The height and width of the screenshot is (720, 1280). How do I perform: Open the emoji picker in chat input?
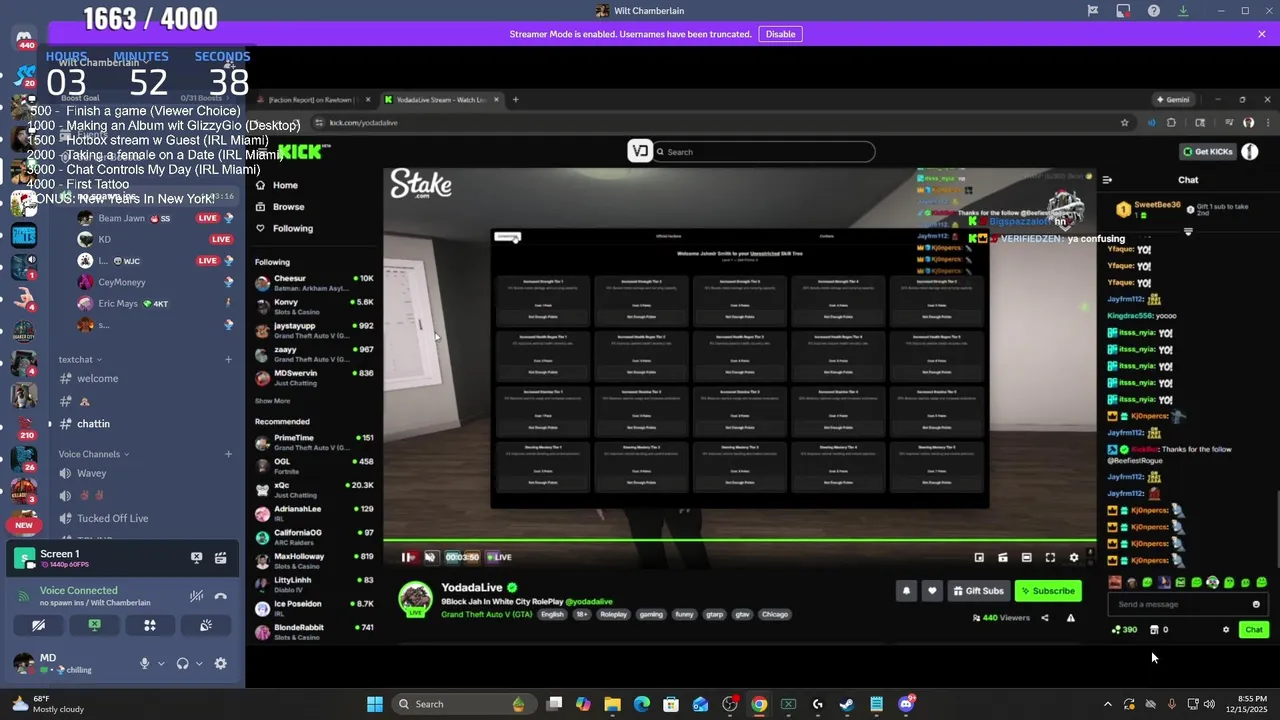click(1256, 604)
